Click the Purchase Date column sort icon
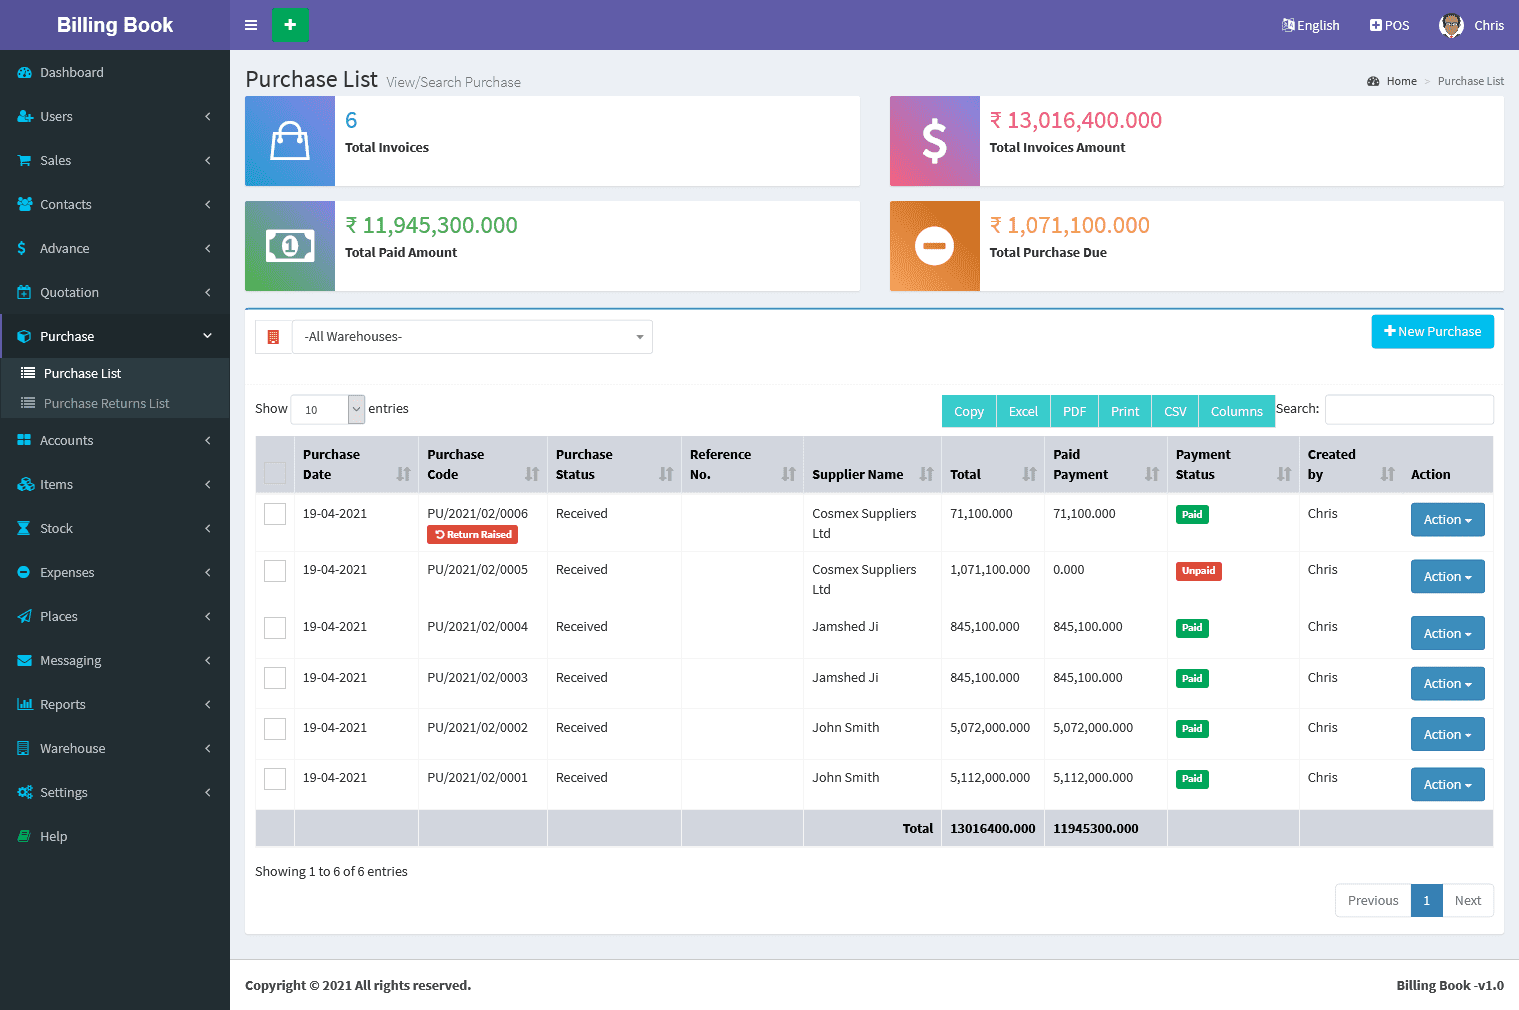This screenshot has width=1519, height=1010. pyautogui.click(x=403, y=474)
